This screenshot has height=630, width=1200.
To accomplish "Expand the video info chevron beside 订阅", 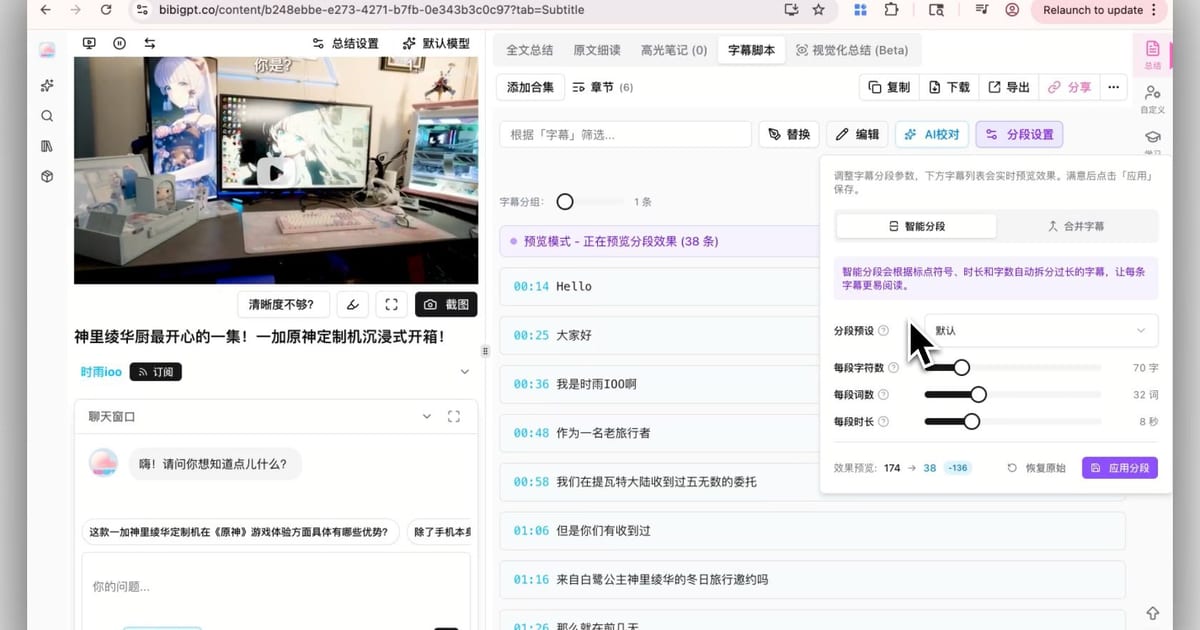I will (464, 372).
